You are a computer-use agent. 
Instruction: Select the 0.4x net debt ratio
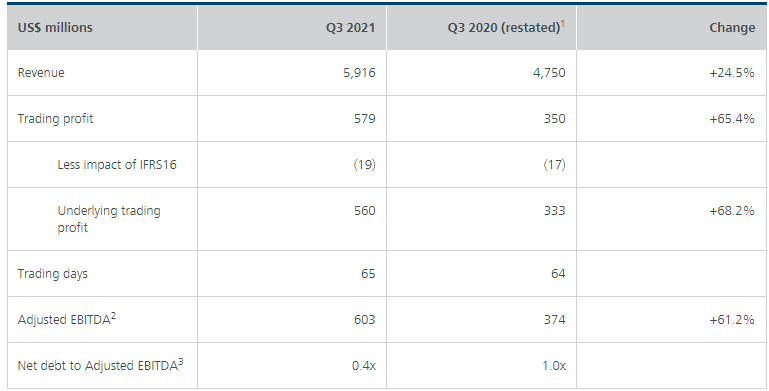point(364,366)
